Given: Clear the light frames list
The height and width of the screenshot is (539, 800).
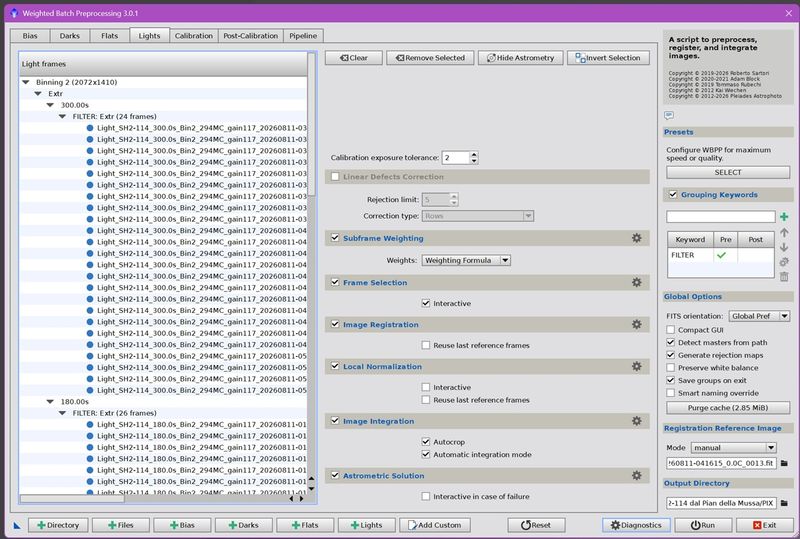Looking at the screenshot, I should click(x=354, y=58).
